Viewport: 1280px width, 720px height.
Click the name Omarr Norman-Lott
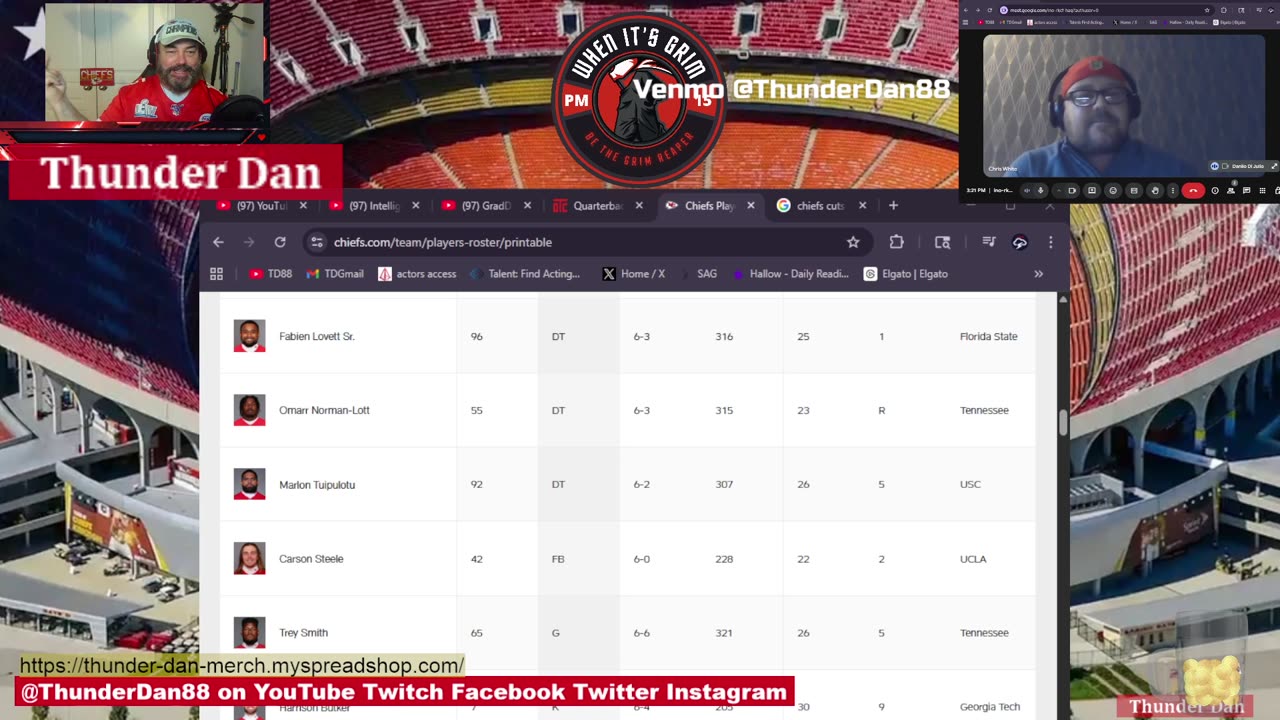pos(324,410)
